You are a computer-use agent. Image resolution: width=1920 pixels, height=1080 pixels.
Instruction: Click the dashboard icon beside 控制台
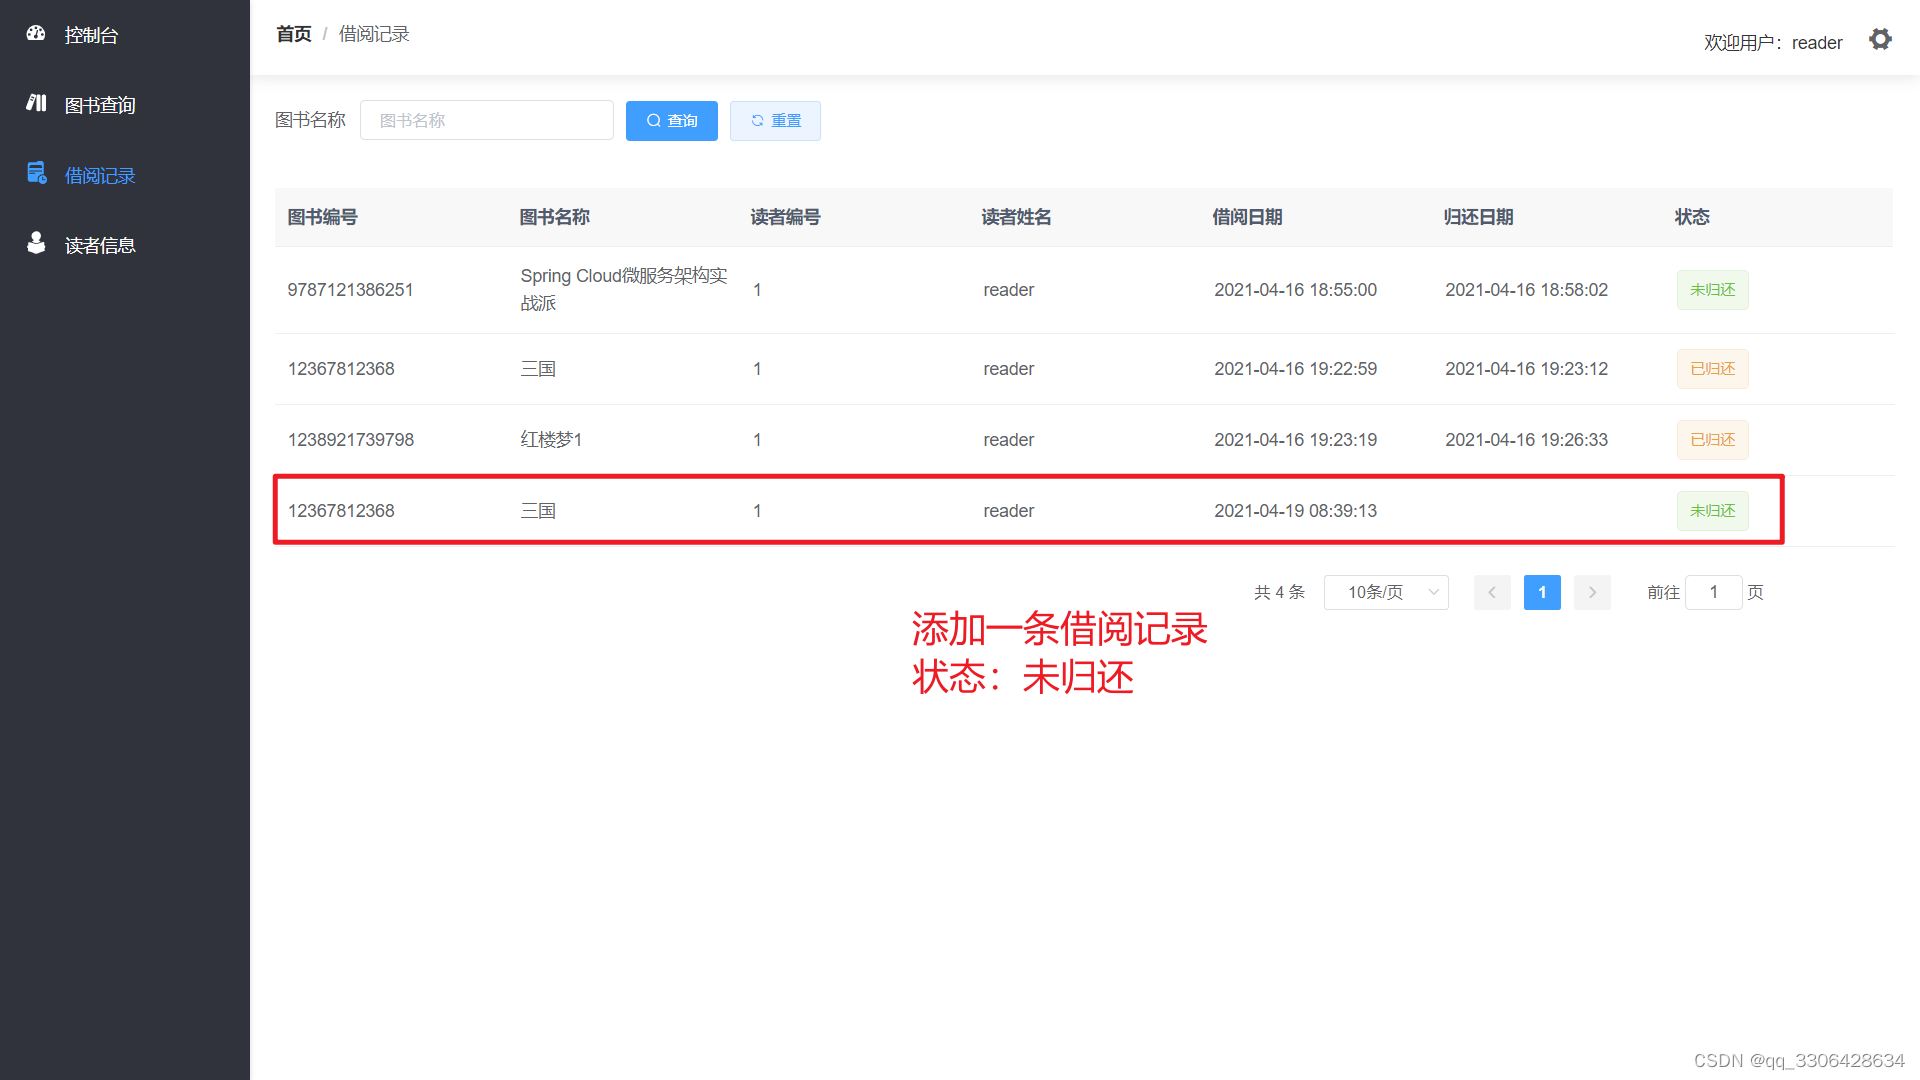tap(36, 34)
